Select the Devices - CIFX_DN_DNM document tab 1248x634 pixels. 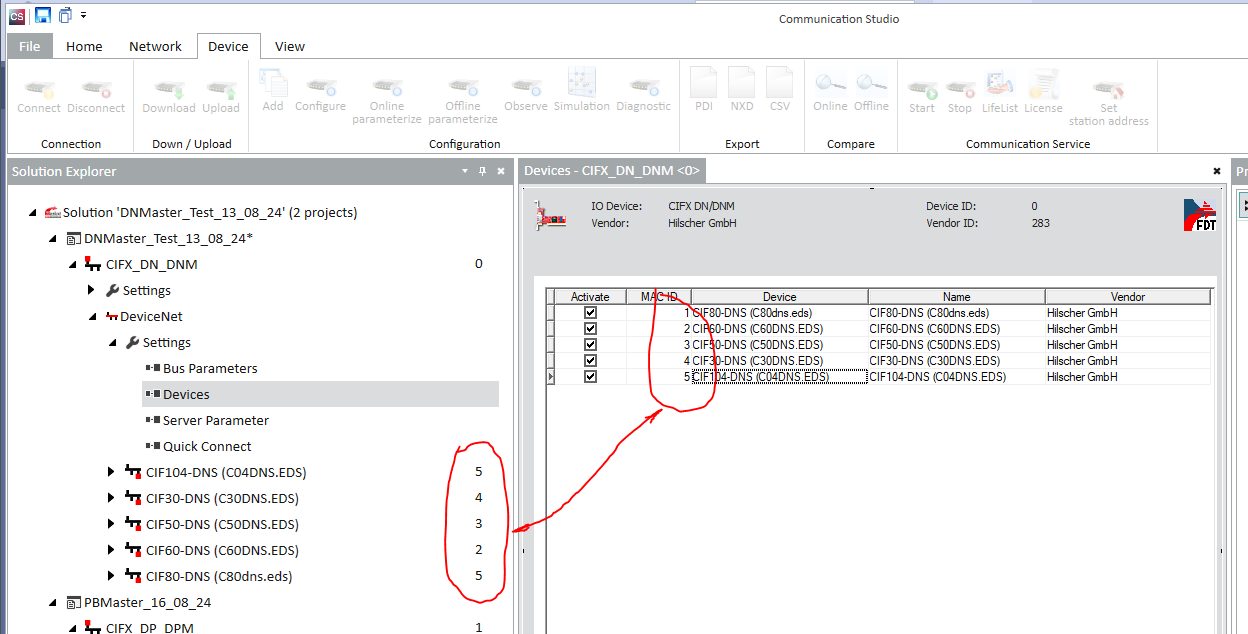tap(612, 171)
